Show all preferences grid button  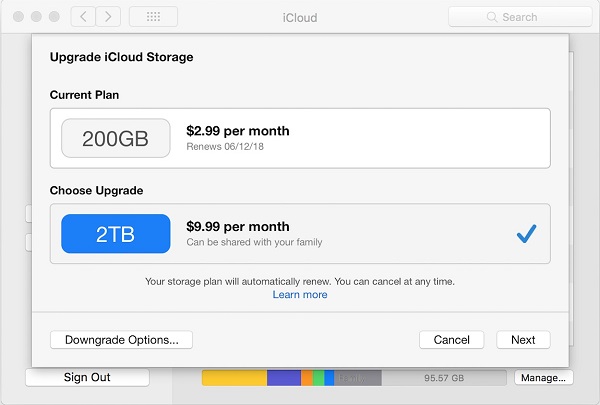tap(153, 16)
